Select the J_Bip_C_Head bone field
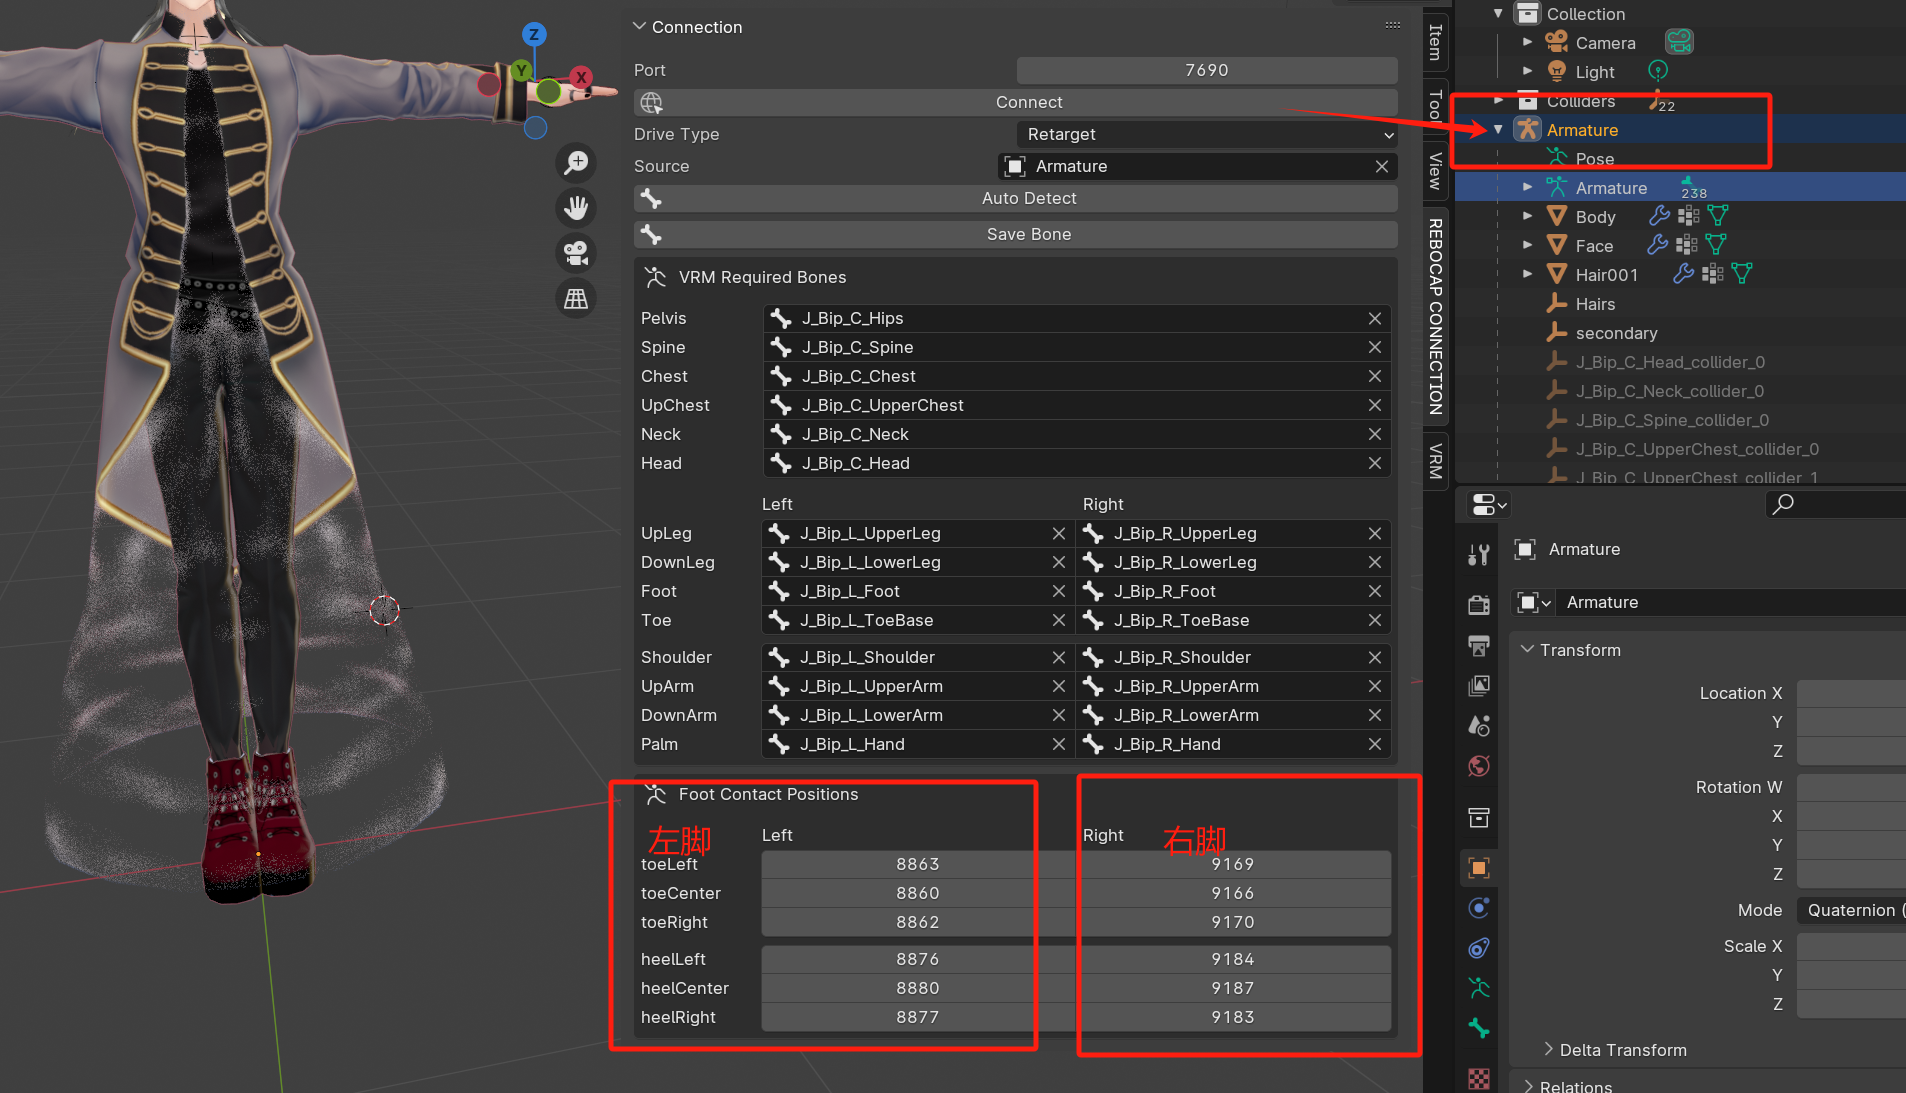 click(1077, 463)
